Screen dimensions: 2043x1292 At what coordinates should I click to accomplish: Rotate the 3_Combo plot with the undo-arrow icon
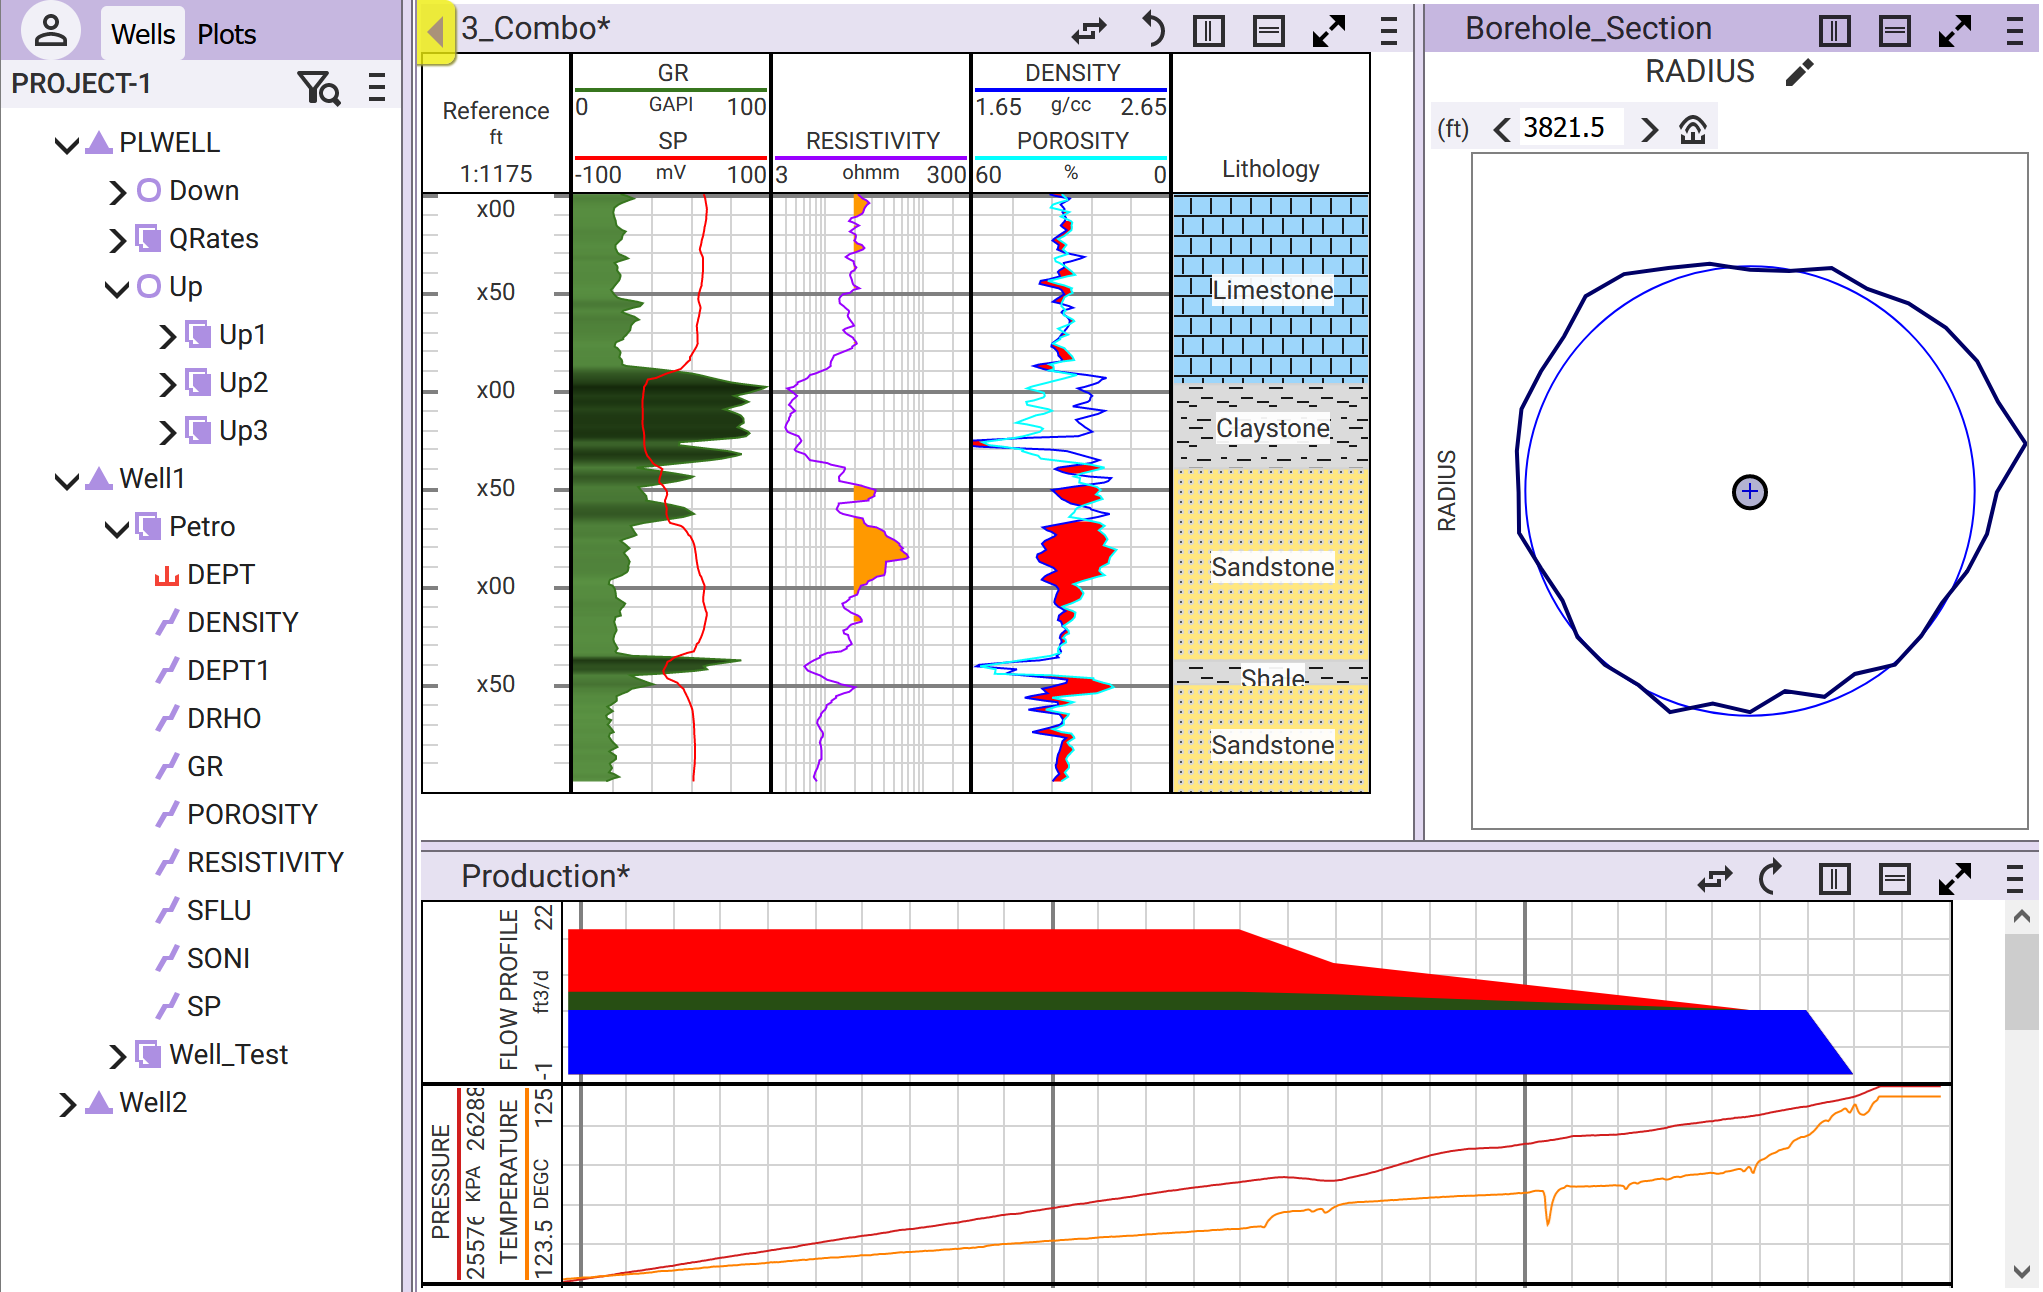[1153, 30]
